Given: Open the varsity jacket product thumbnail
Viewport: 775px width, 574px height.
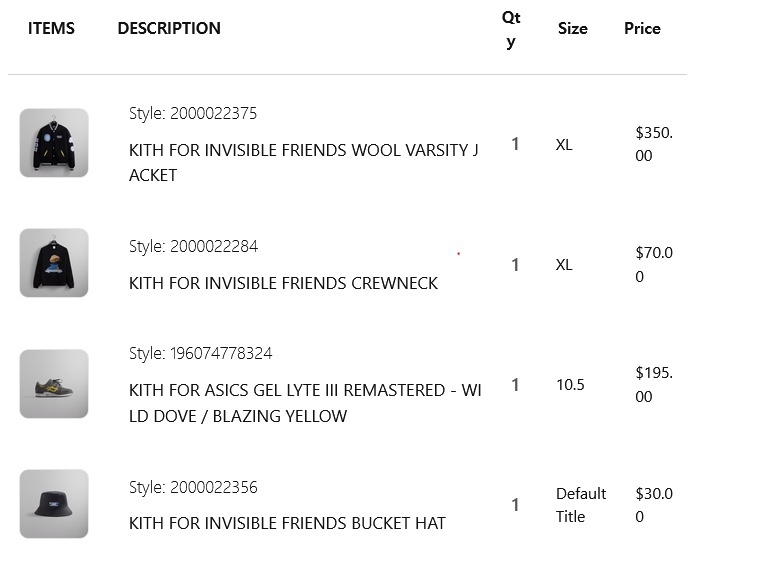Looking at the screenshot, I should pyautogui.click(x=54, y=143).
